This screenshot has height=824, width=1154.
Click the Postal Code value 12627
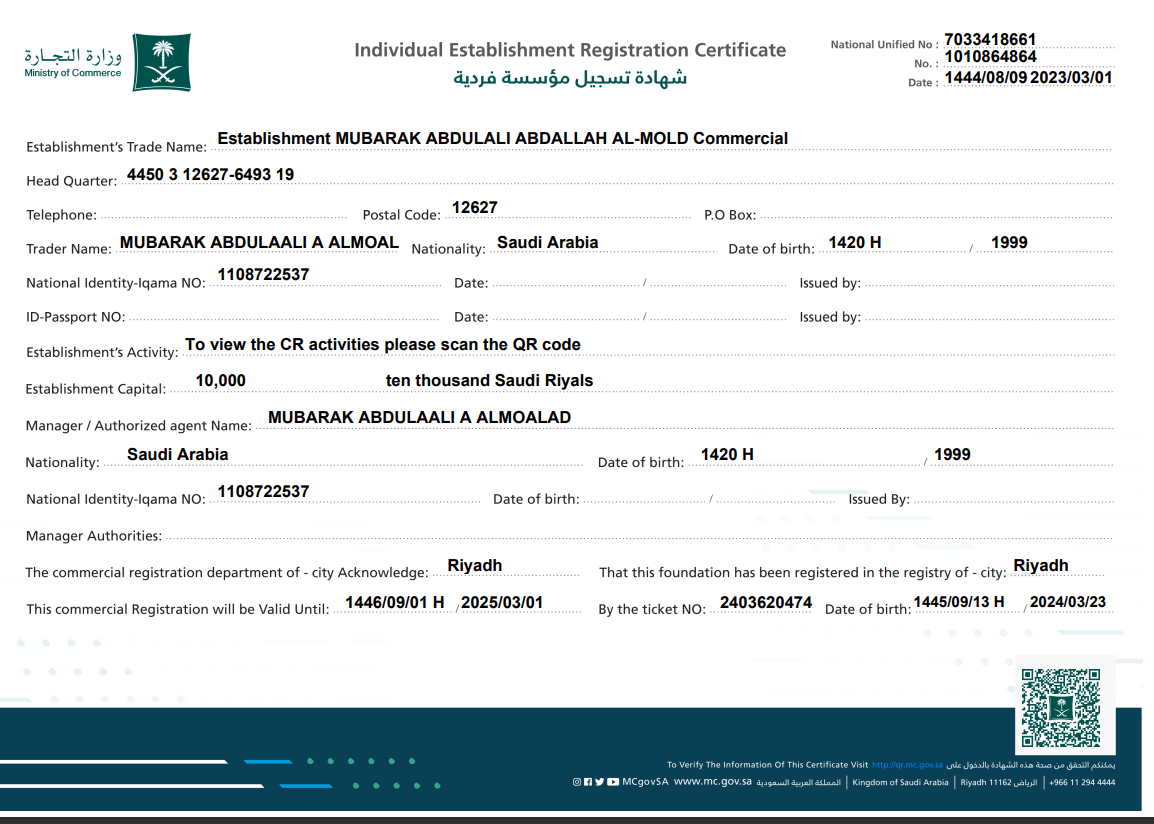[x=474, y=208]
